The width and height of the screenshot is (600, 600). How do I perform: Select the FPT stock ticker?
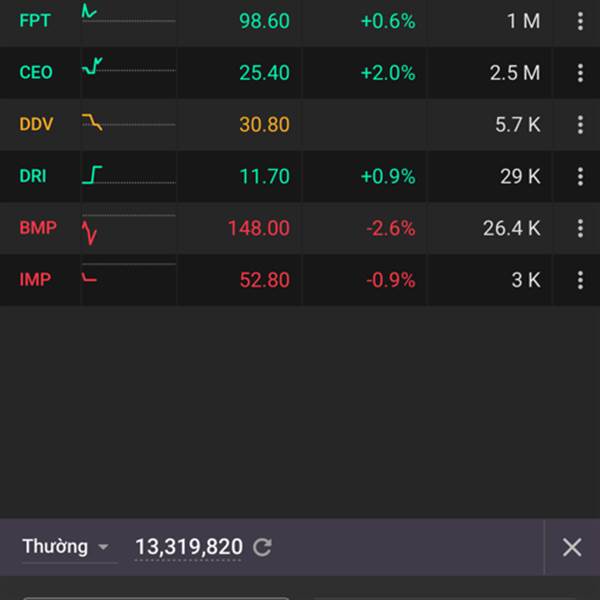tap(35, 21)
